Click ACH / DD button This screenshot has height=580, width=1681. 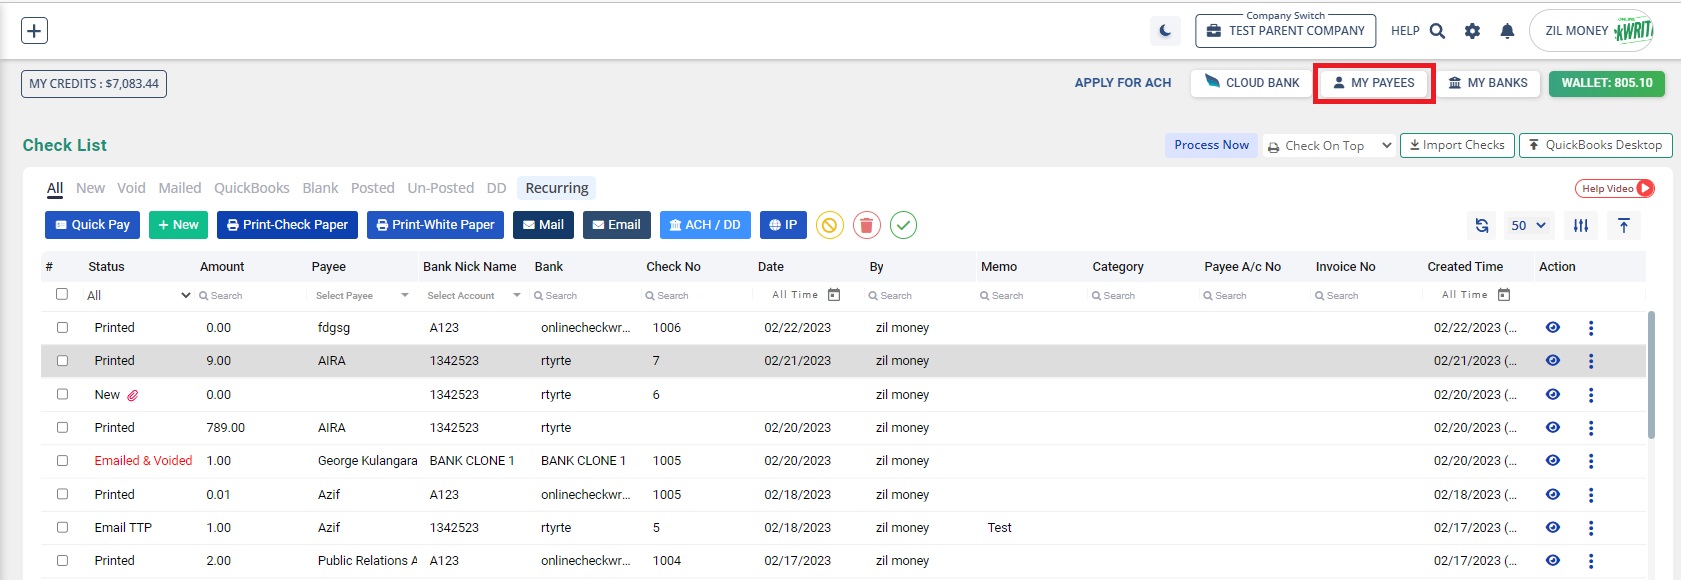pos(705,225)
